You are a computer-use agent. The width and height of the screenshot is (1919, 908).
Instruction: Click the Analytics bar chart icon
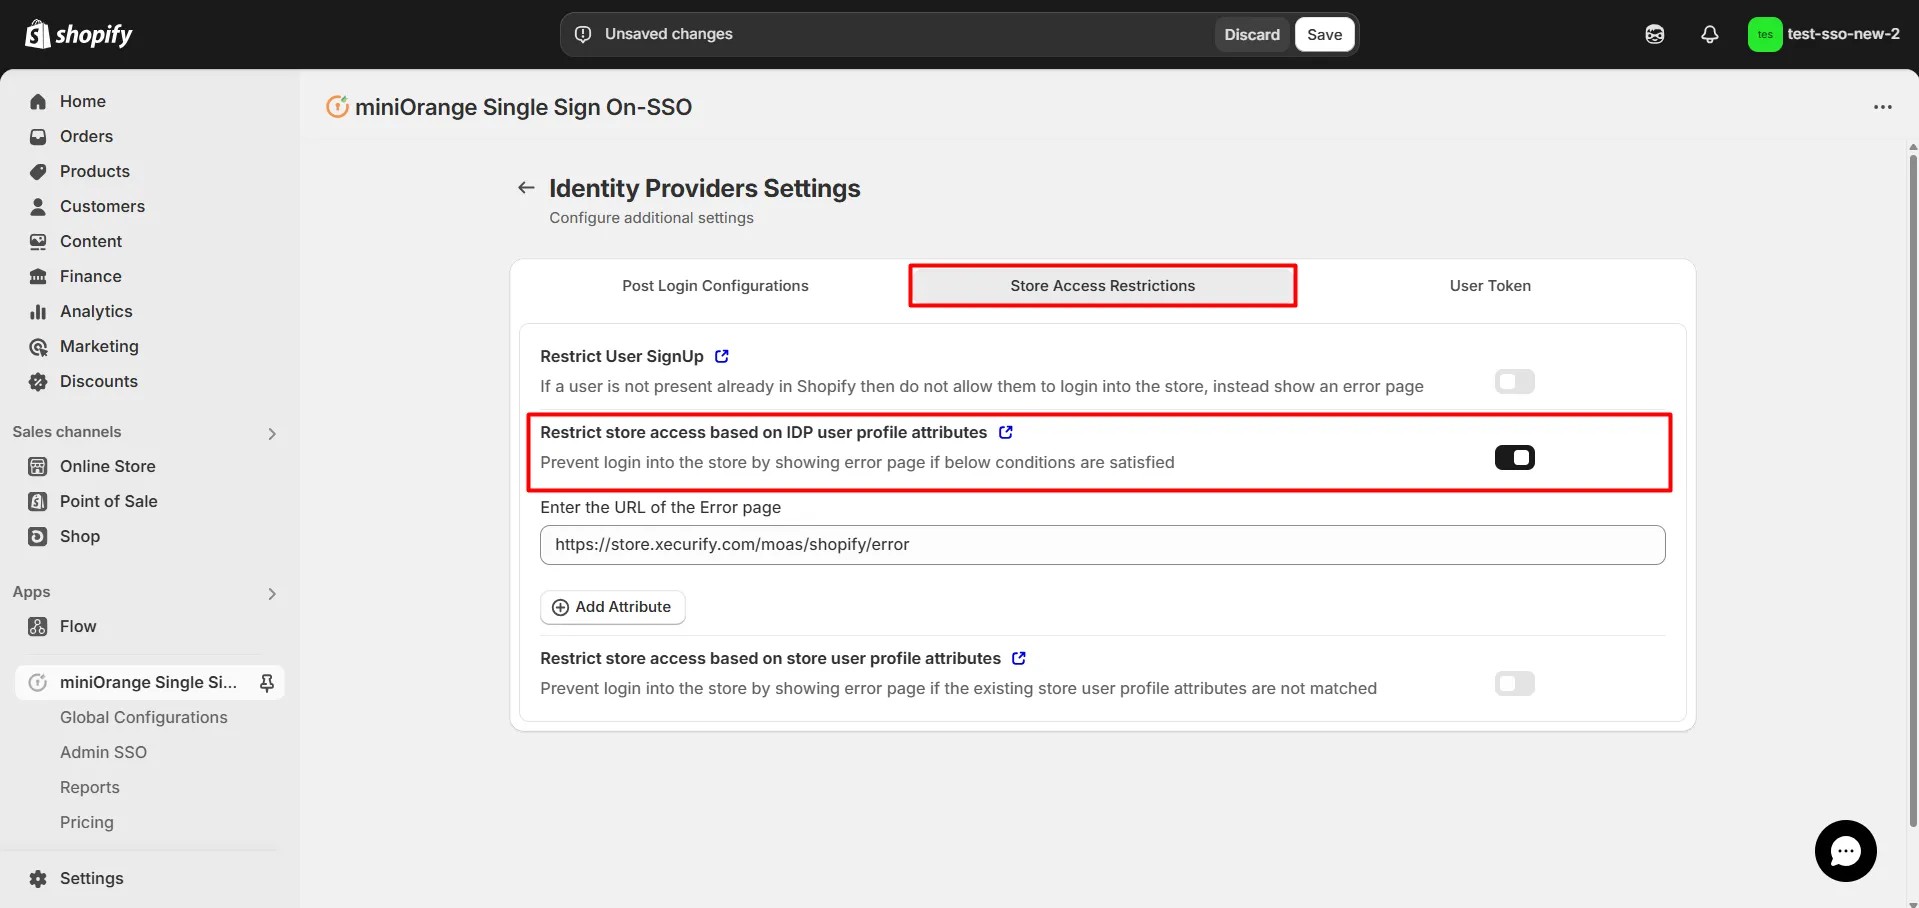coord(38,312)
